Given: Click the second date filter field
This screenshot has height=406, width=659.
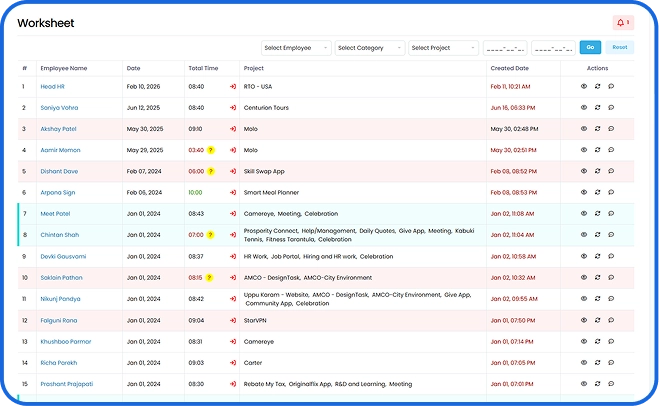Looking at the screenshot, I should coord(554,48).
